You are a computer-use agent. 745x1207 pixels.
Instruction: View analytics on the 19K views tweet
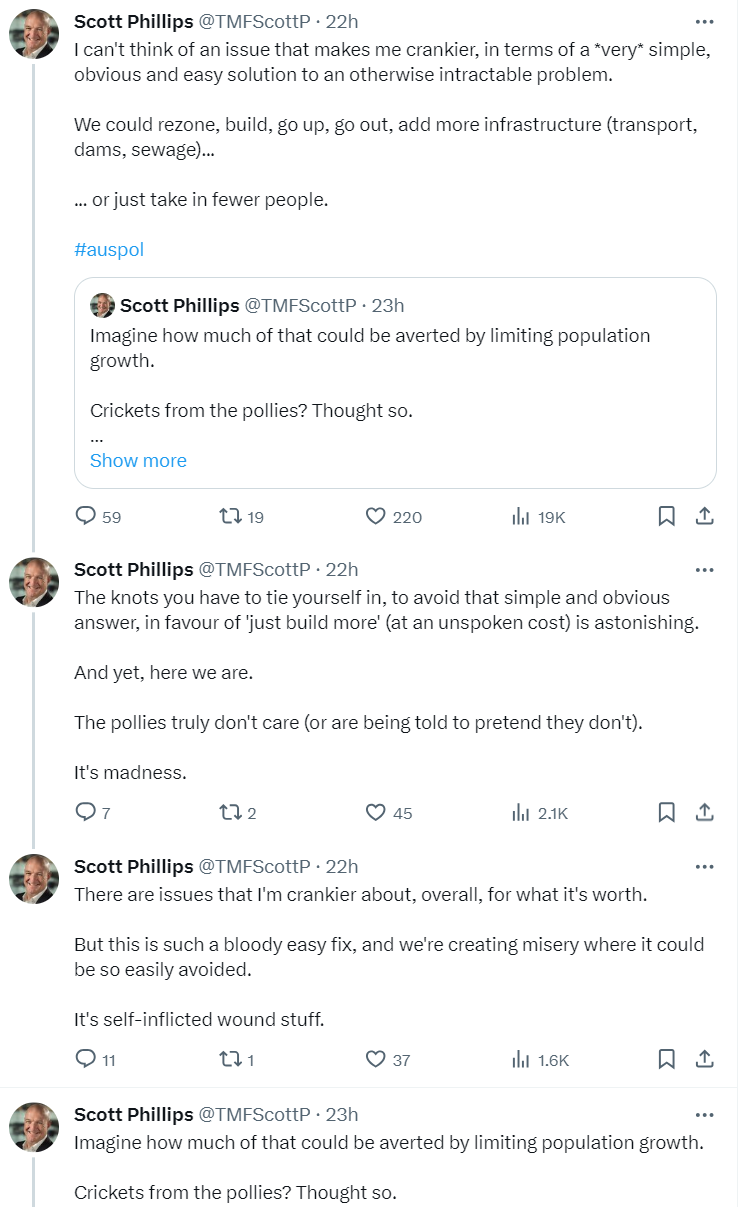tap(521, 516)
